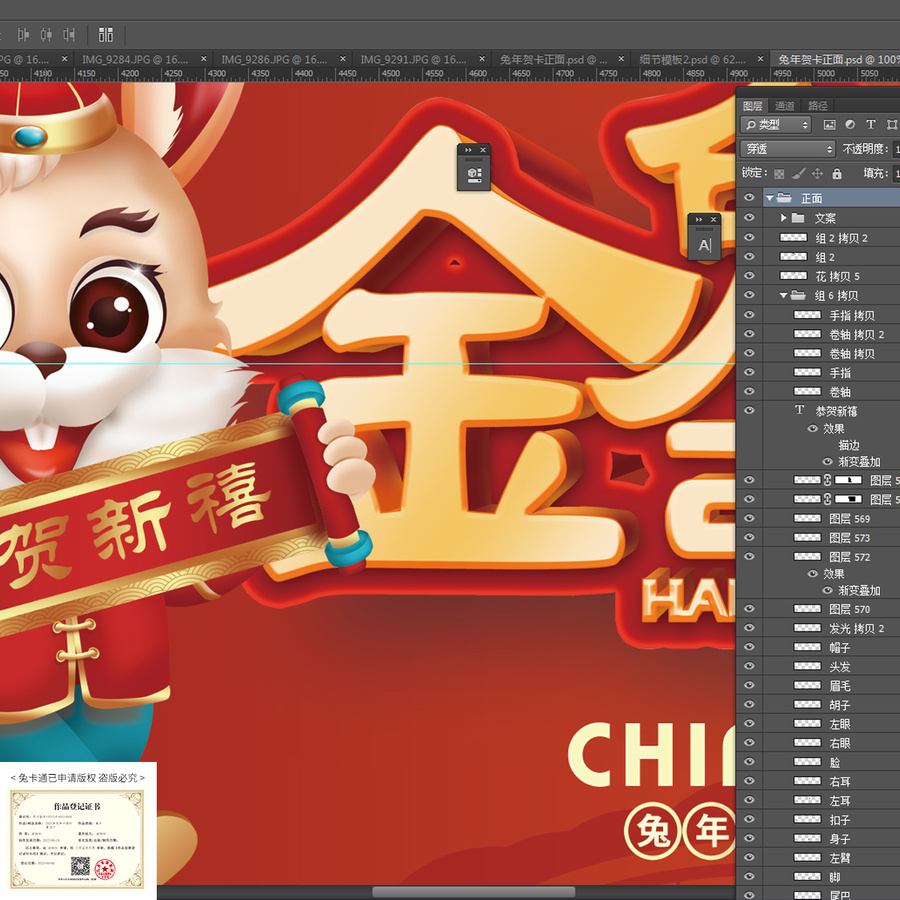The height and width of the screenshot is (900, 900).
Task: Lock transparent pixels in Layers panel
Action: coord(779,173)
